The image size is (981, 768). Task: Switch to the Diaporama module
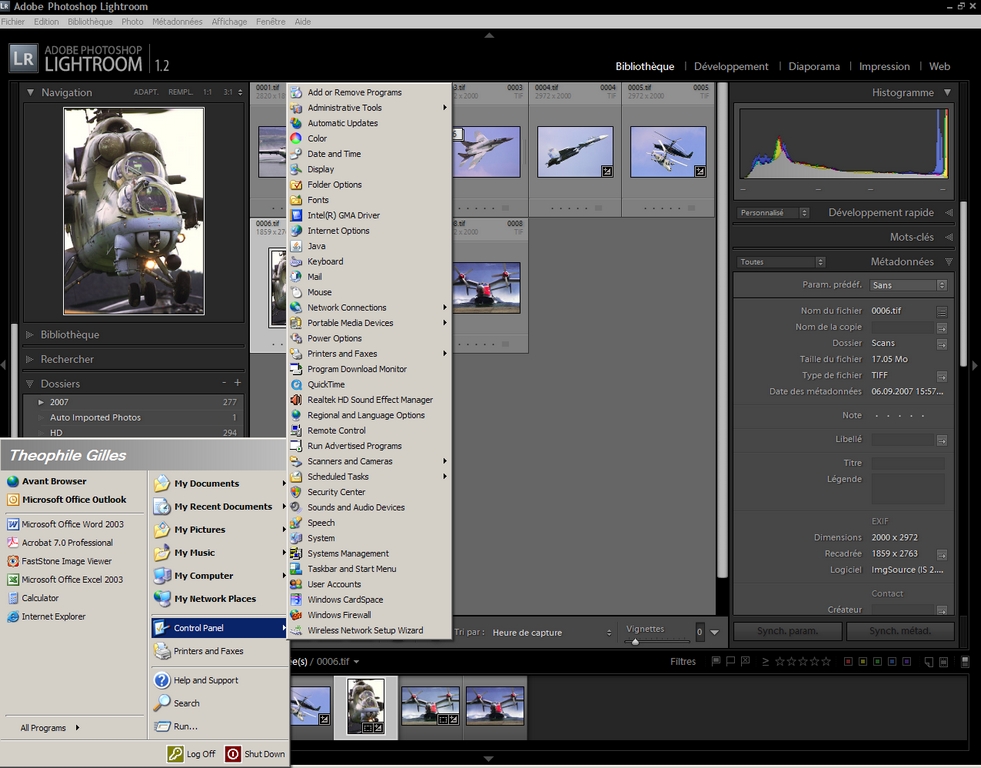click(814, 66)
